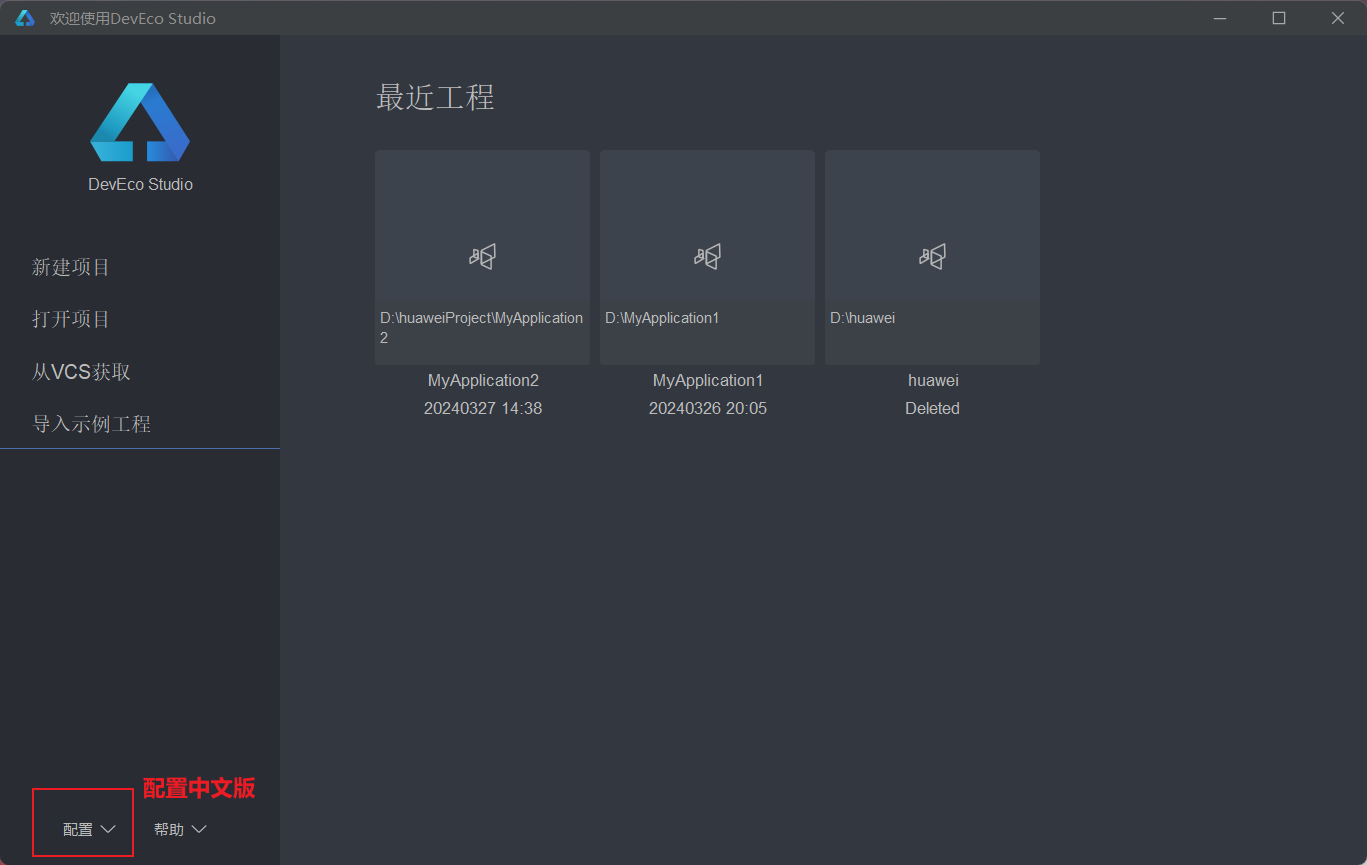Click the huawei project name label
The height and width of the screenshot is (865, 1367).
[933, 380]
